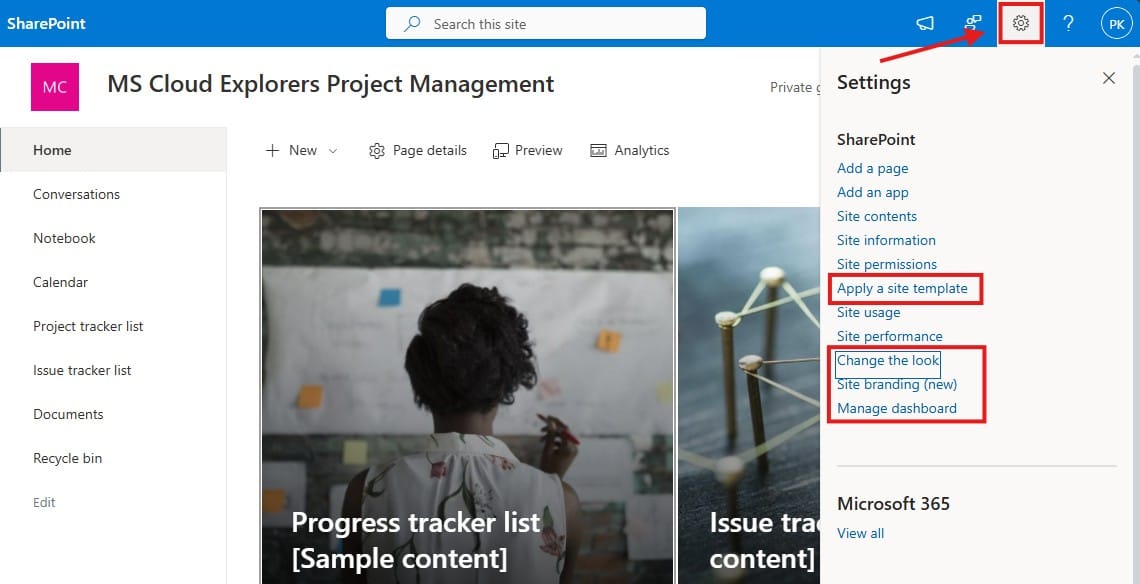Click Change the look link
The image size is (1140, 584).
[x=888, y=360]
